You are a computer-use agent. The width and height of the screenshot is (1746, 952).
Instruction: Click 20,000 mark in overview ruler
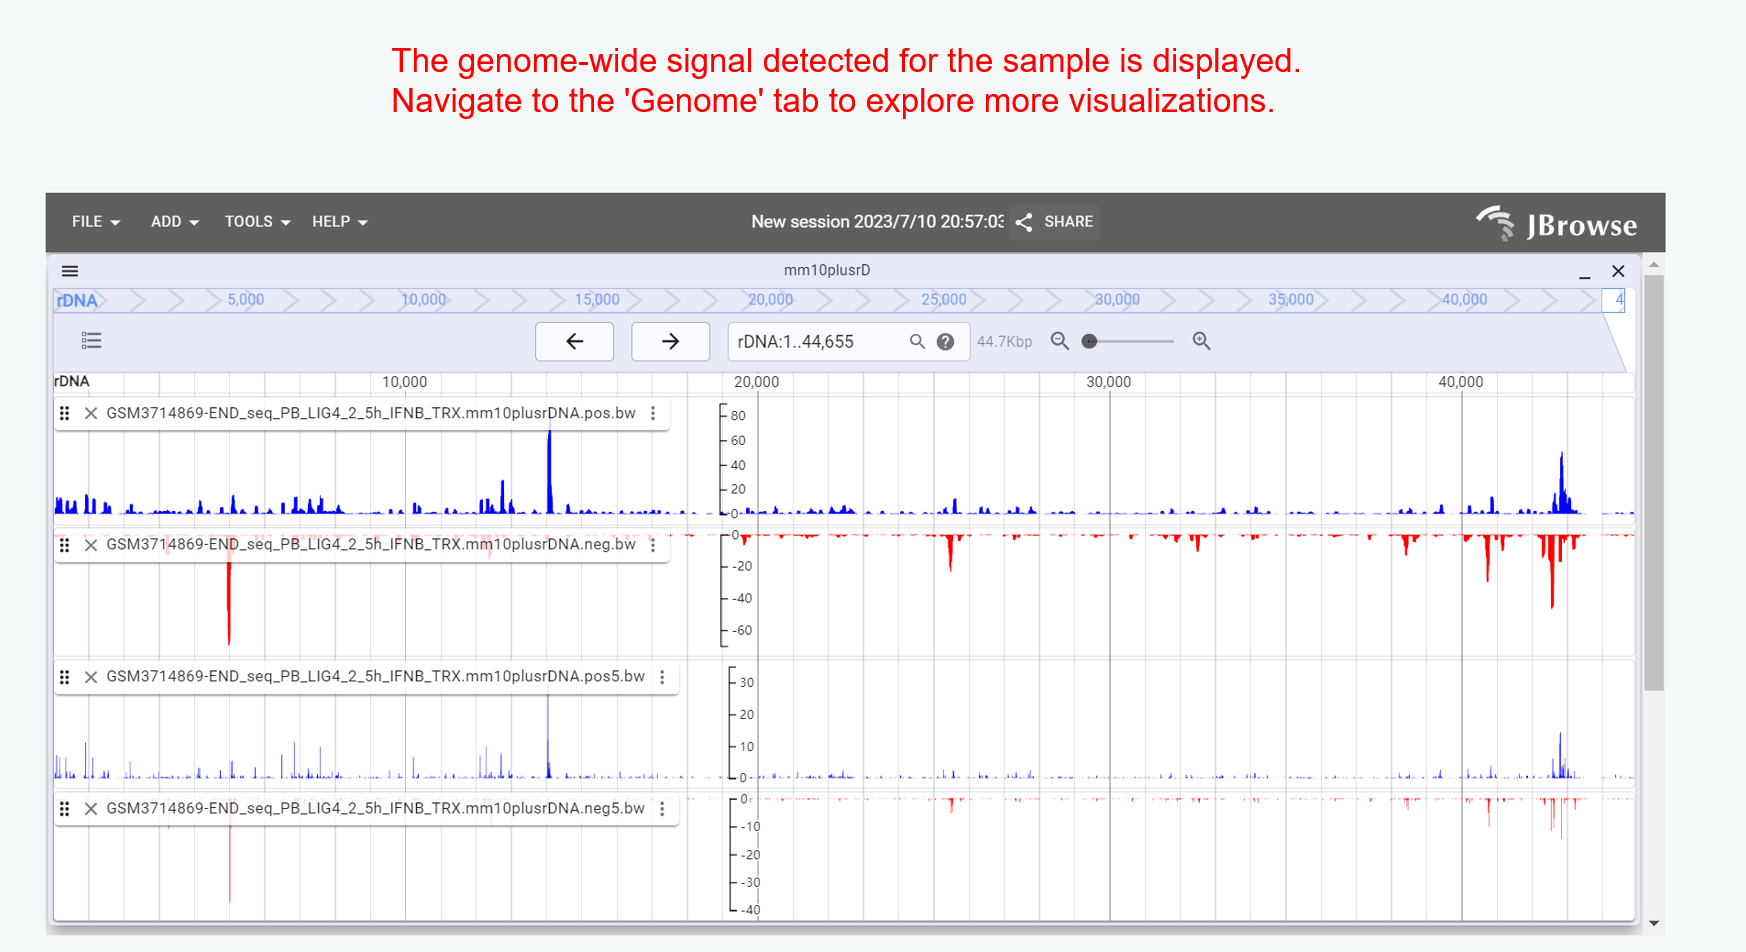770,300
